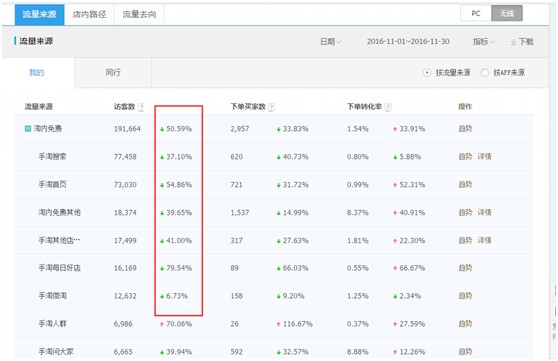This screenshot has width=558, height=361.
Task: Open the 日期 dropdown
Action: point(331,42)
